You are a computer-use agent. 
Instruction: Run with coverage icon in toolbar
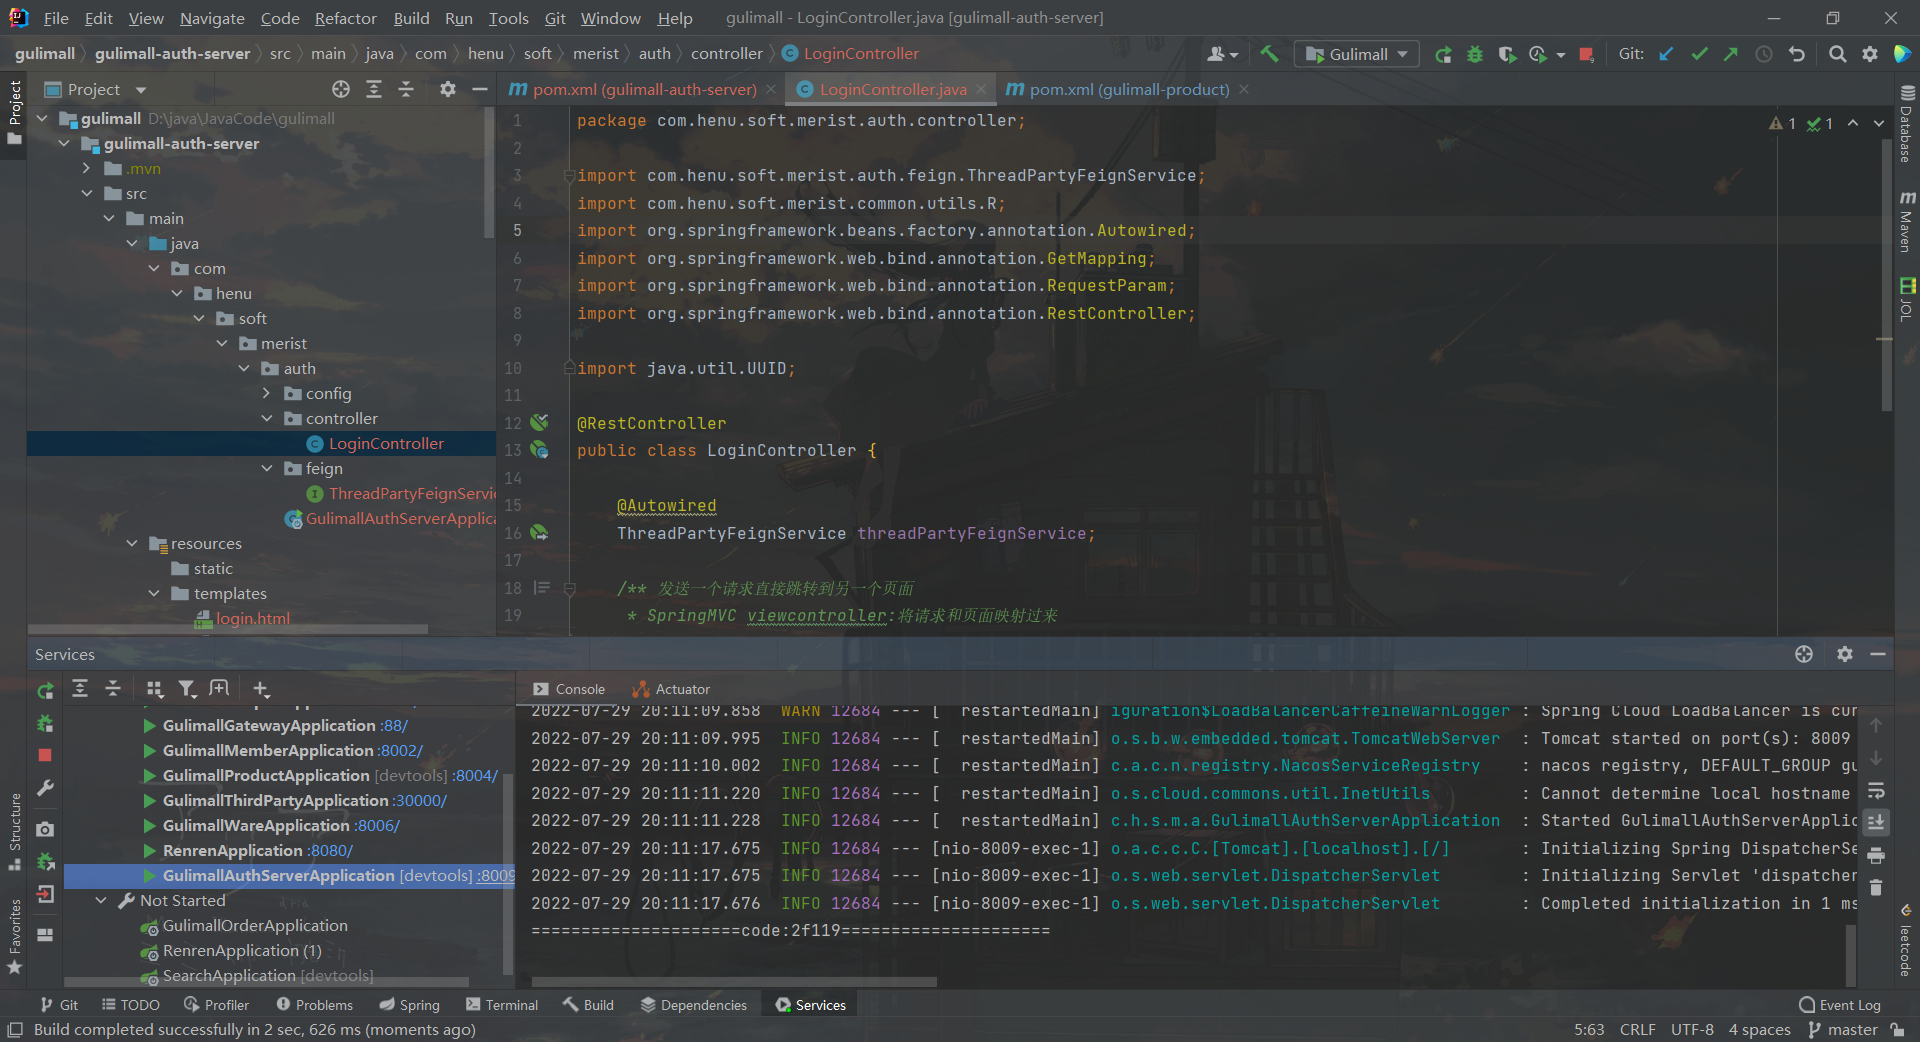pyautogui.click(x=1507, y=54)
